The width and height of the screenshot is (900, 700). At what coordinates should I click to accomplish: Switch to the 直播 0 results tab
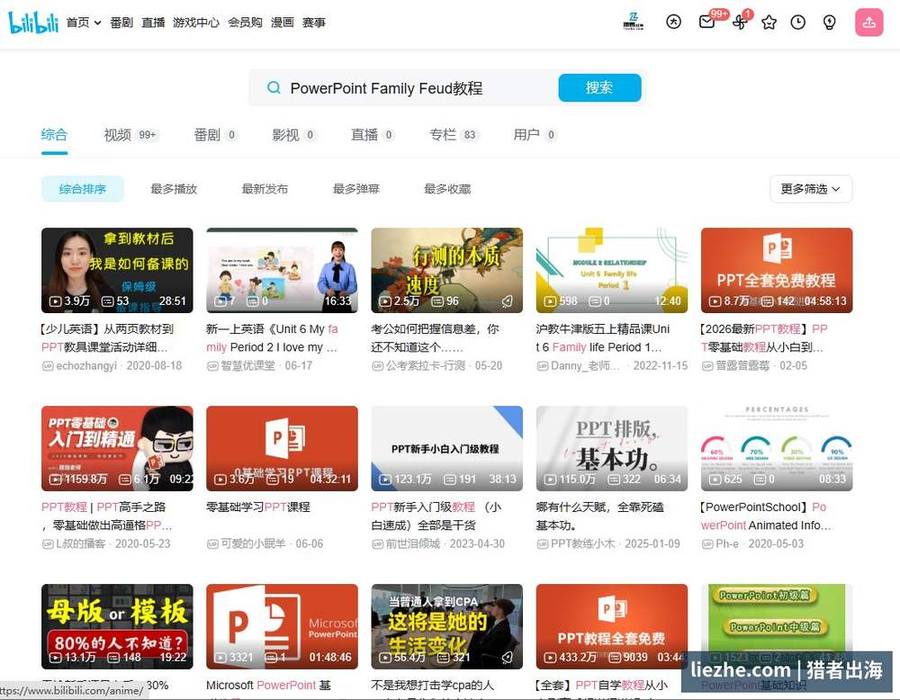[x=373, y=135]
